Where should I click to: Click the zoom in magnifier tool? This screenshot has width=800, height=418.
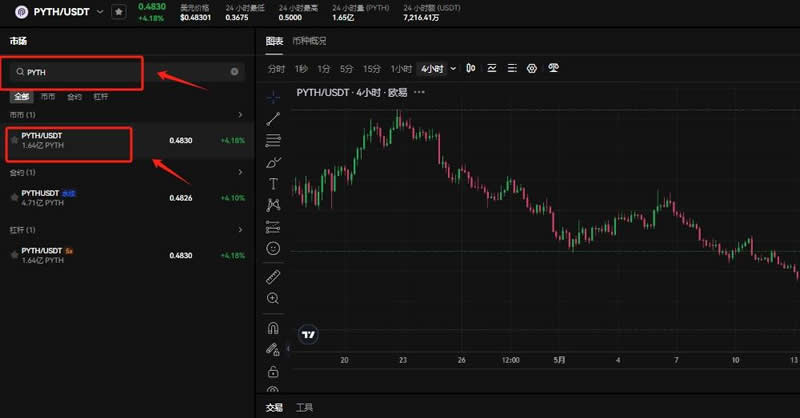274,298
